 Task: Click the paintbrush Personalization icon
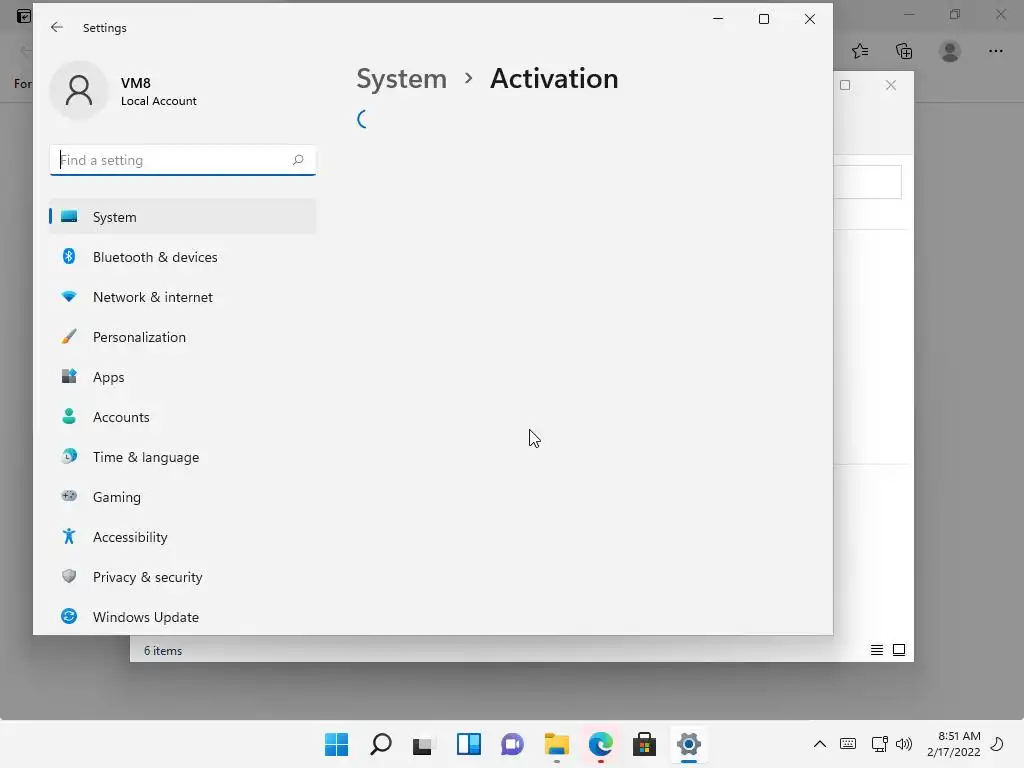pos(69,336)
